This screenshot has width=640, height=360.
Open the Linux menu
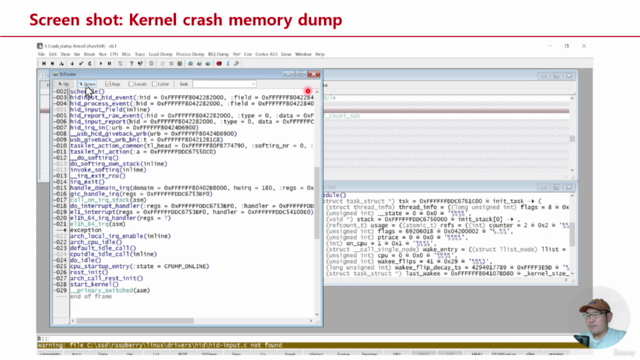[286, 54]
